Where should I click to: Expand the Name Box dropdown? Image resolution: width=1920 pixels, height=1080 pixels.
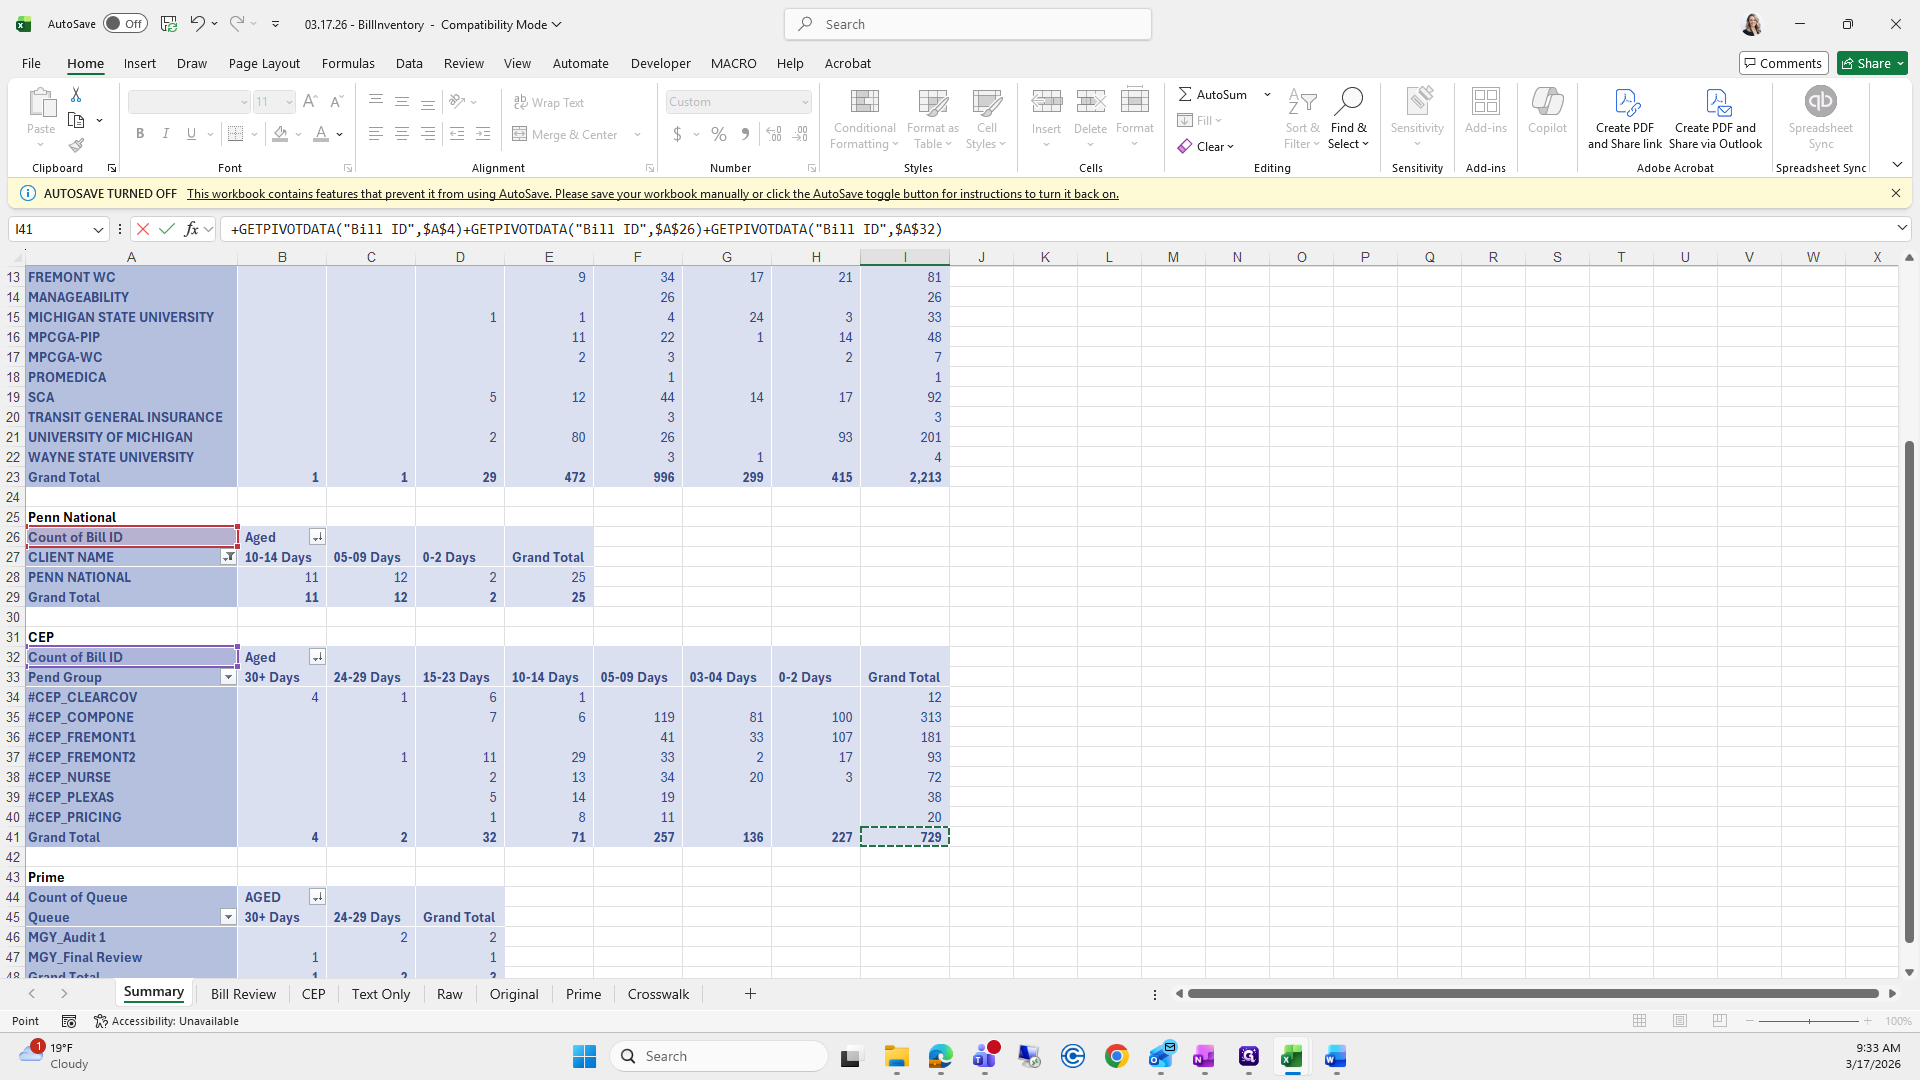point(98,229)
